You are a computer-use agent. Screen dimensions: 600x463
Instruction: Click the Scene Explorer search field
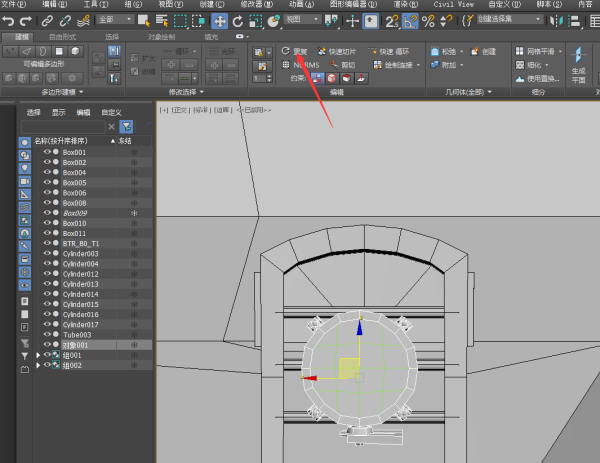tap(63, 127)
